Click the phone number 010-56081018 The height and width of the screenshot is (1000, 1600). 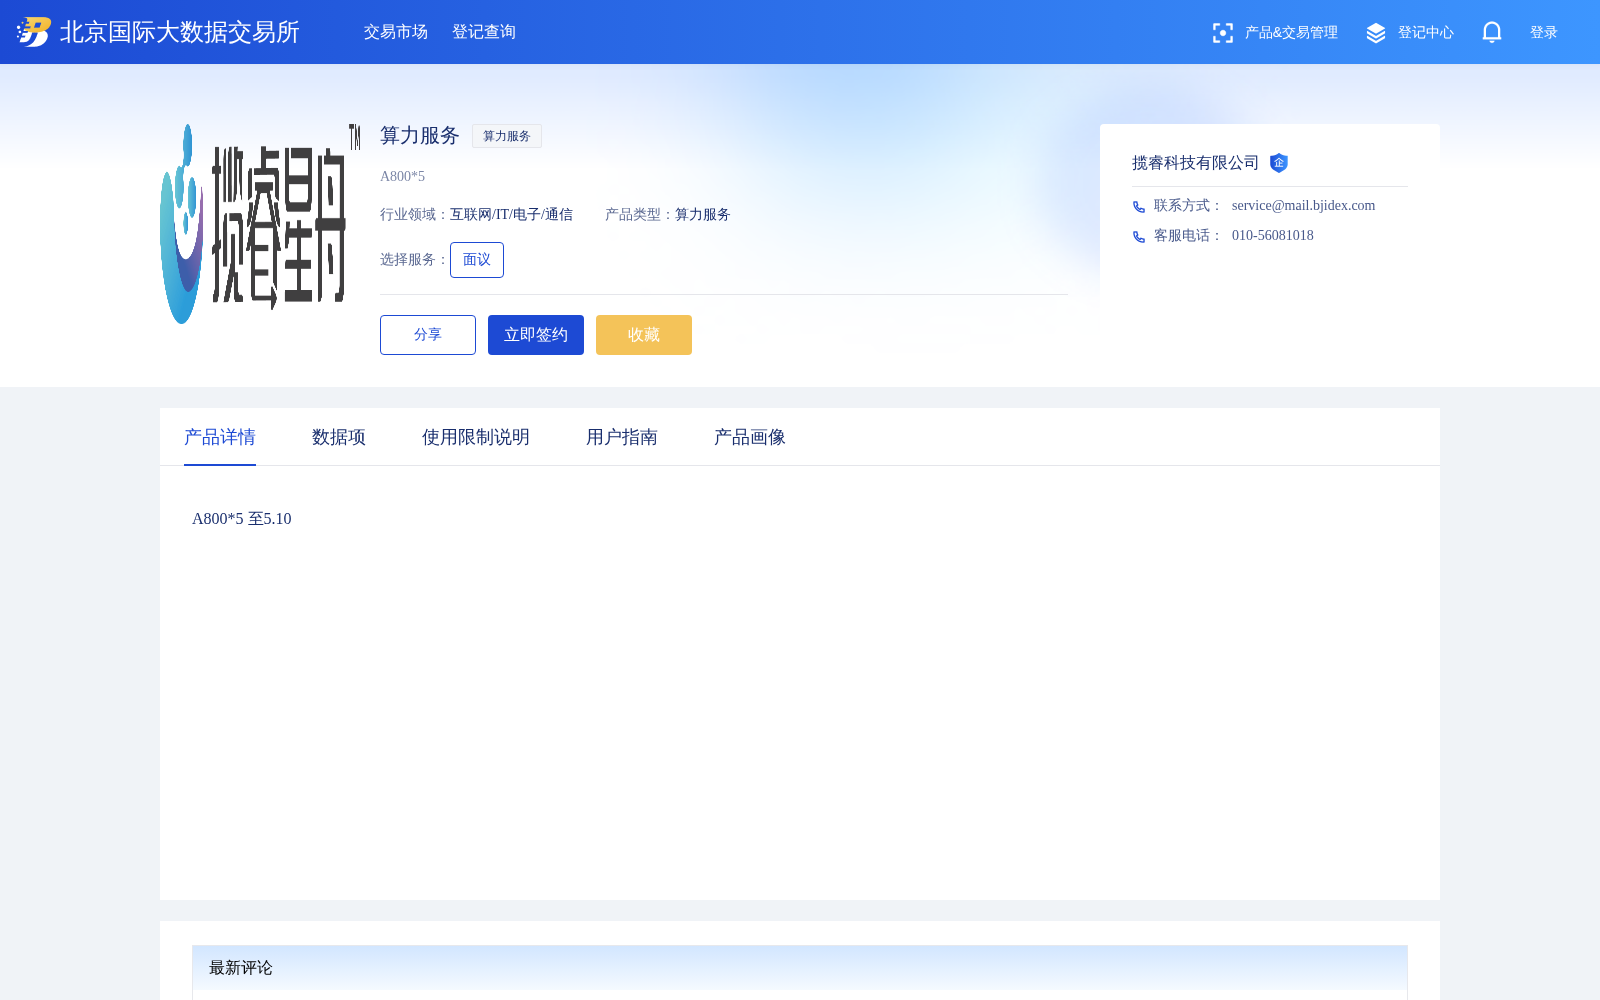(1273, 236)
